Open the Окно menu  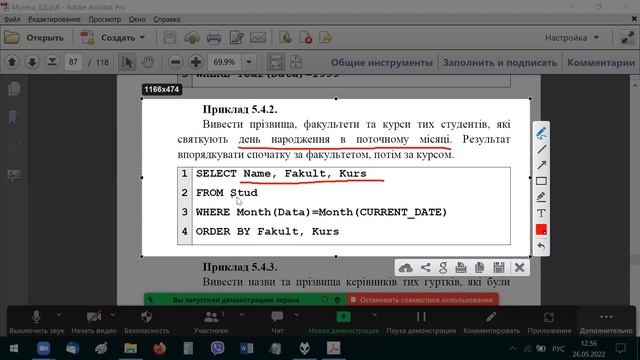(x=137, y=19)
